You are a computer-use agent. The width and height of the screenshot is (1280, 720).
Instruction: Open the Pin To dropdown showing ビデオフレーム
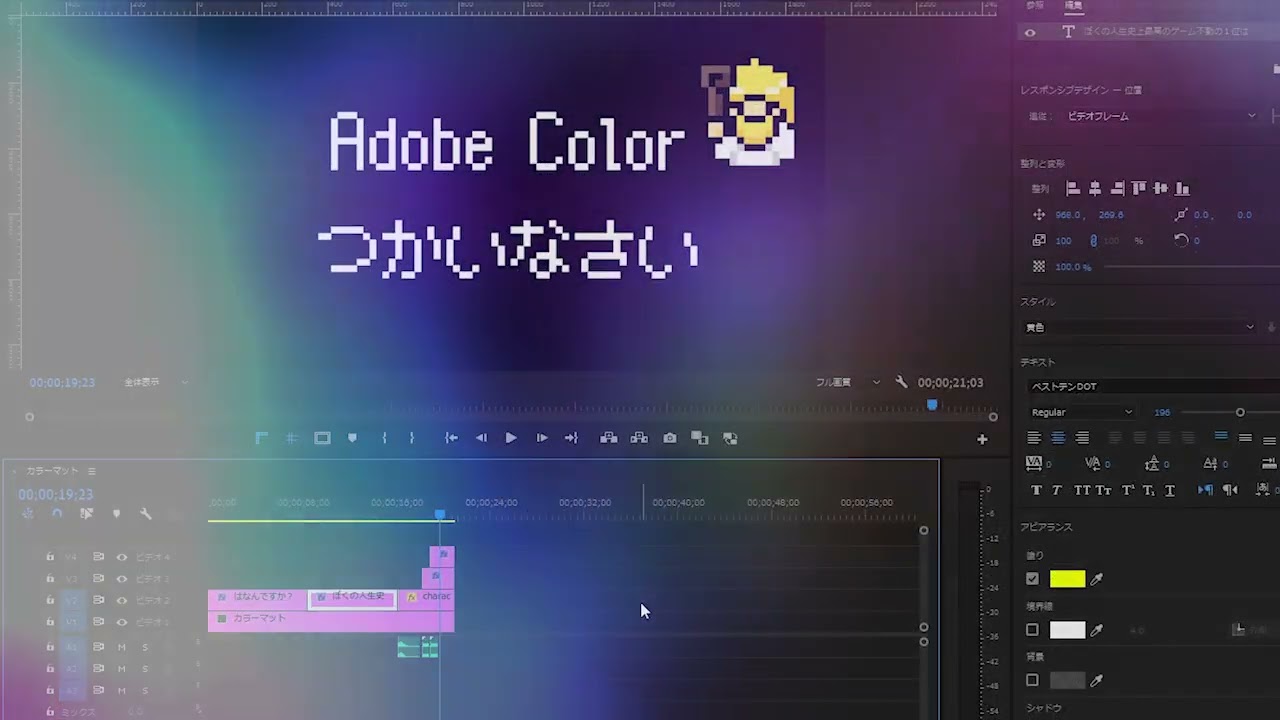[1160, 116]
